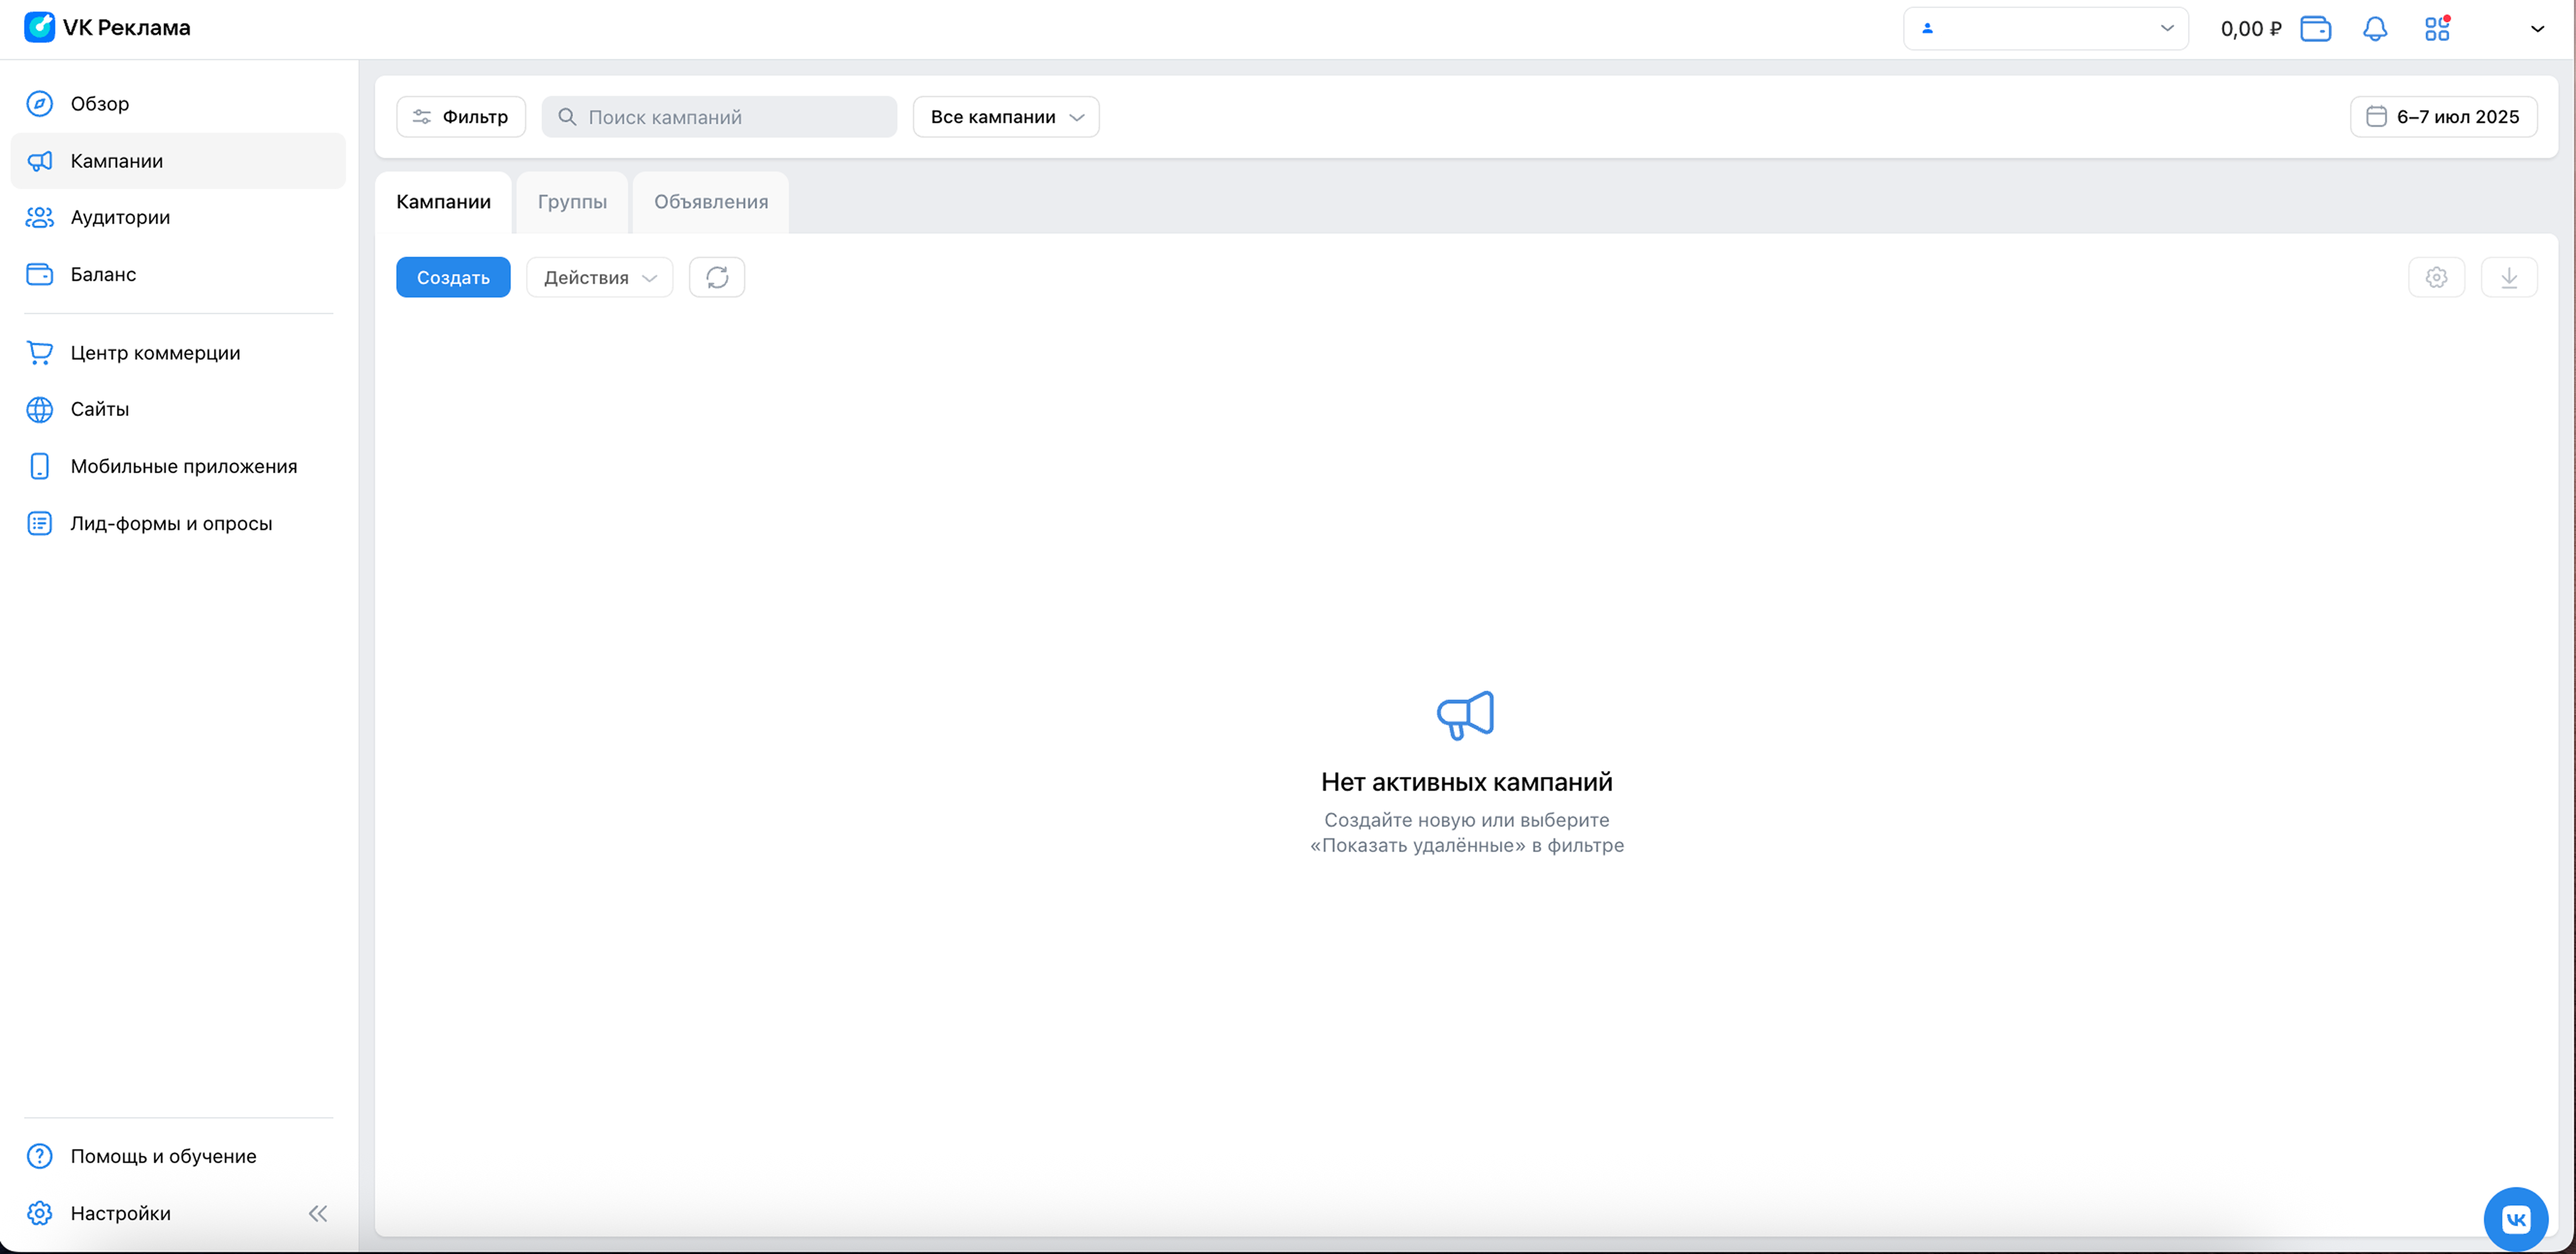Viewport: 2576px width, 1254px height.
Task: Expand the account selector dropdown
Action: coord(2045,28)
